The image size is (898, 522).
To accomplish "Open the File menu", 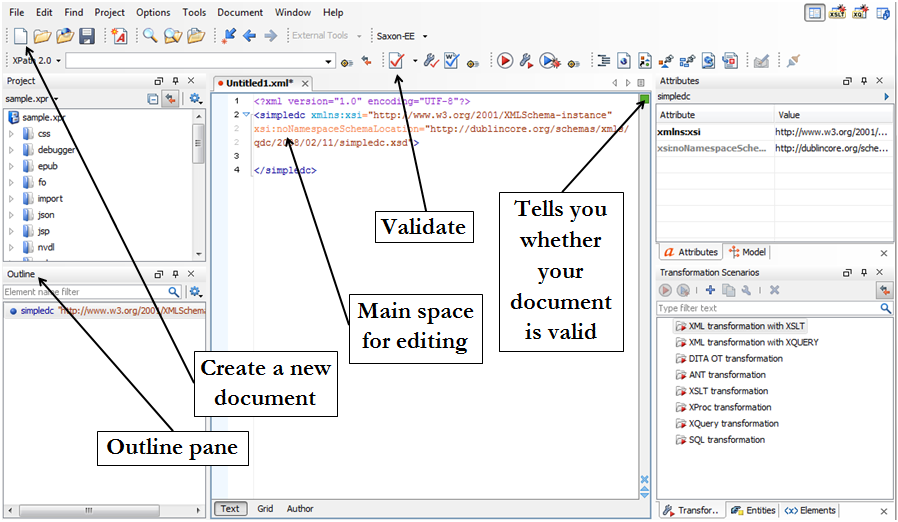I will pos(17,12).
